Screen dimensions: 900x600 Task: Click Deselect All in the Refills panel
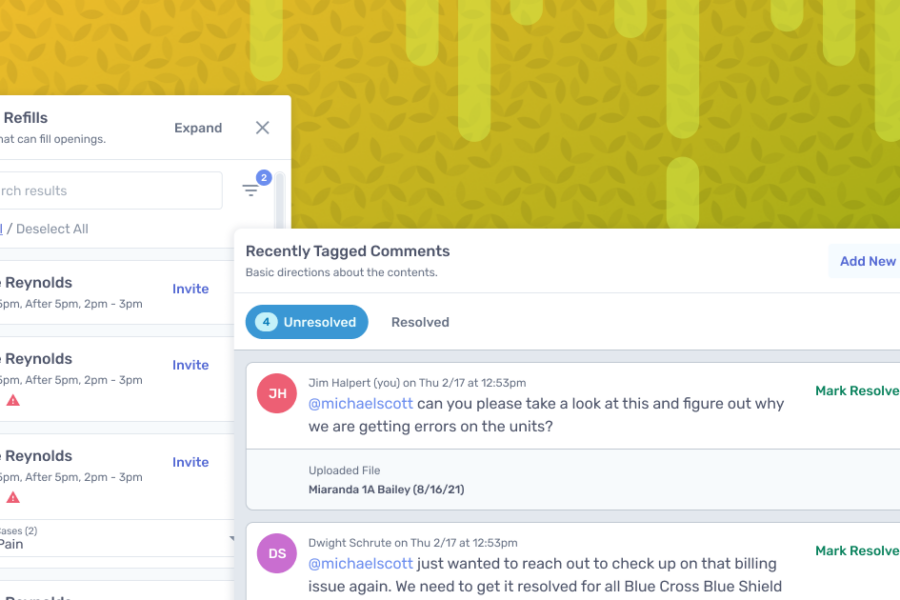pyautogui.click(x=52, y=228)
